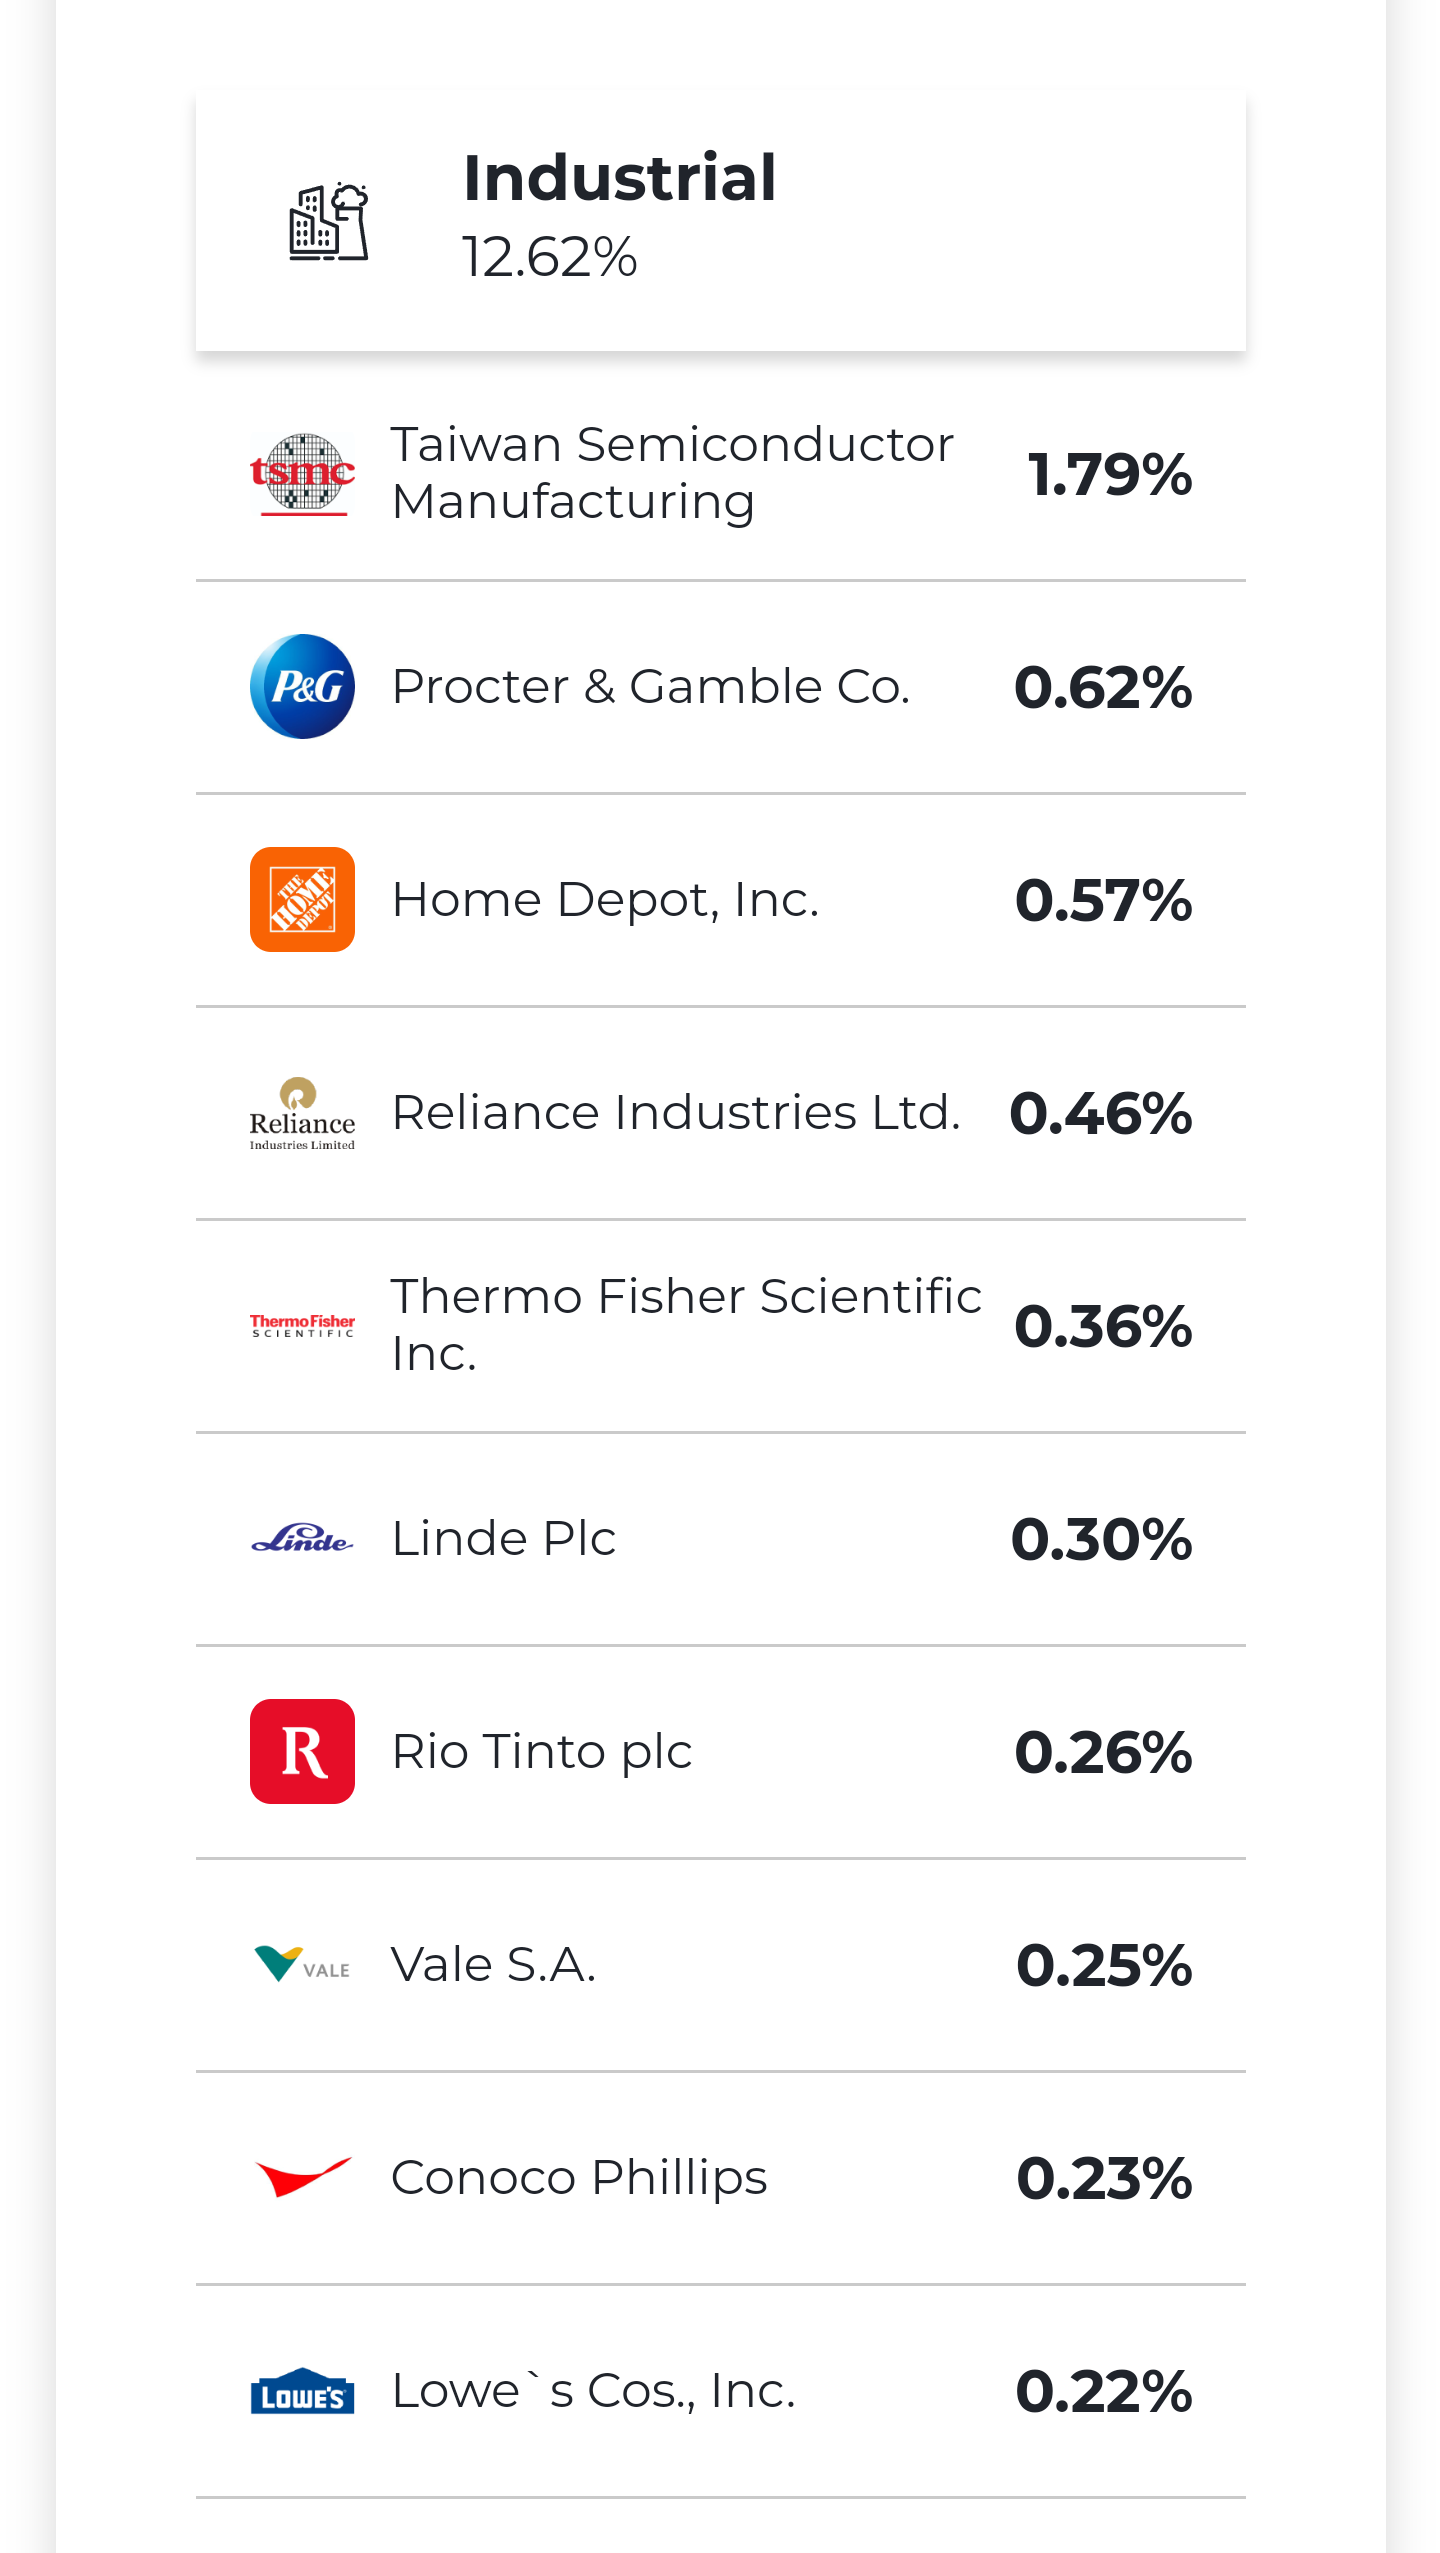
Task: Click Reliance Industries Ltd. company name
Action: 676,1113
